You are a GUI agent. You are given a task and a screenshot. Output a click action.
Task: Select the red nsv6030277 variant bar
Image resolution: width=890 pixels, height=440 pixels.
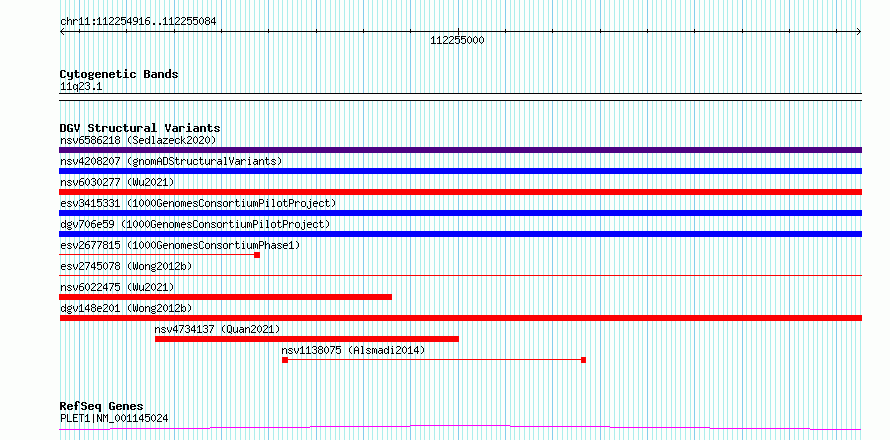tap(460, 192)
